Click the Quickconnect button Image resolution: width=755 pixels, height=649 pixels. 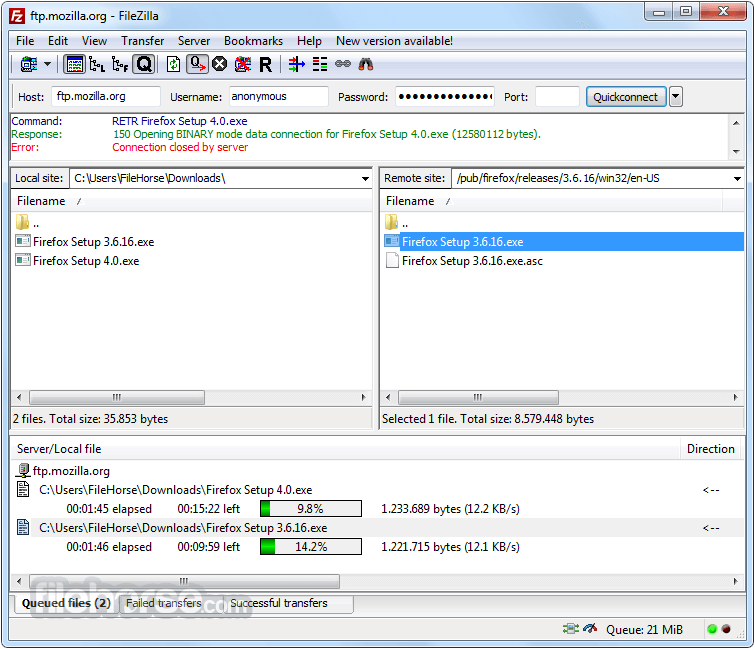click(625, 97)
